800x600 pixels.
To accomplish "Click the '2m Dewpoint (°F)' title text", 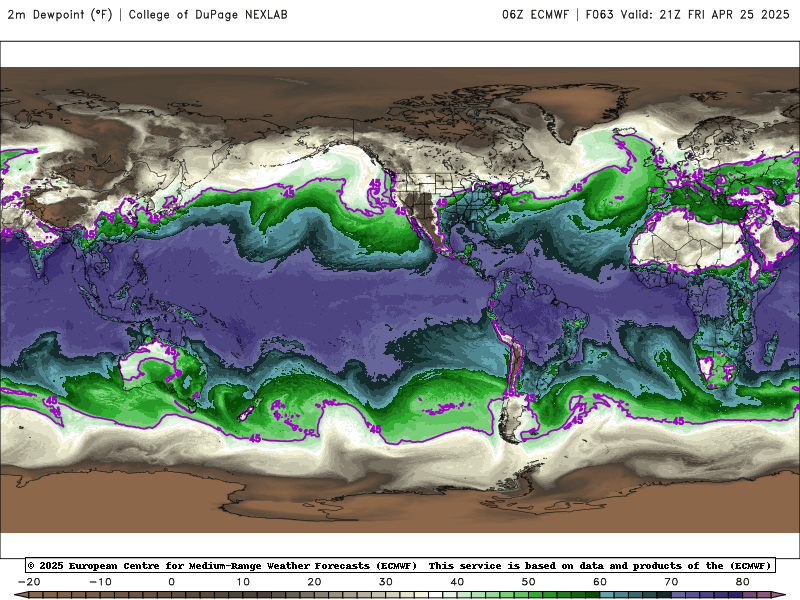I will [60, 14].
